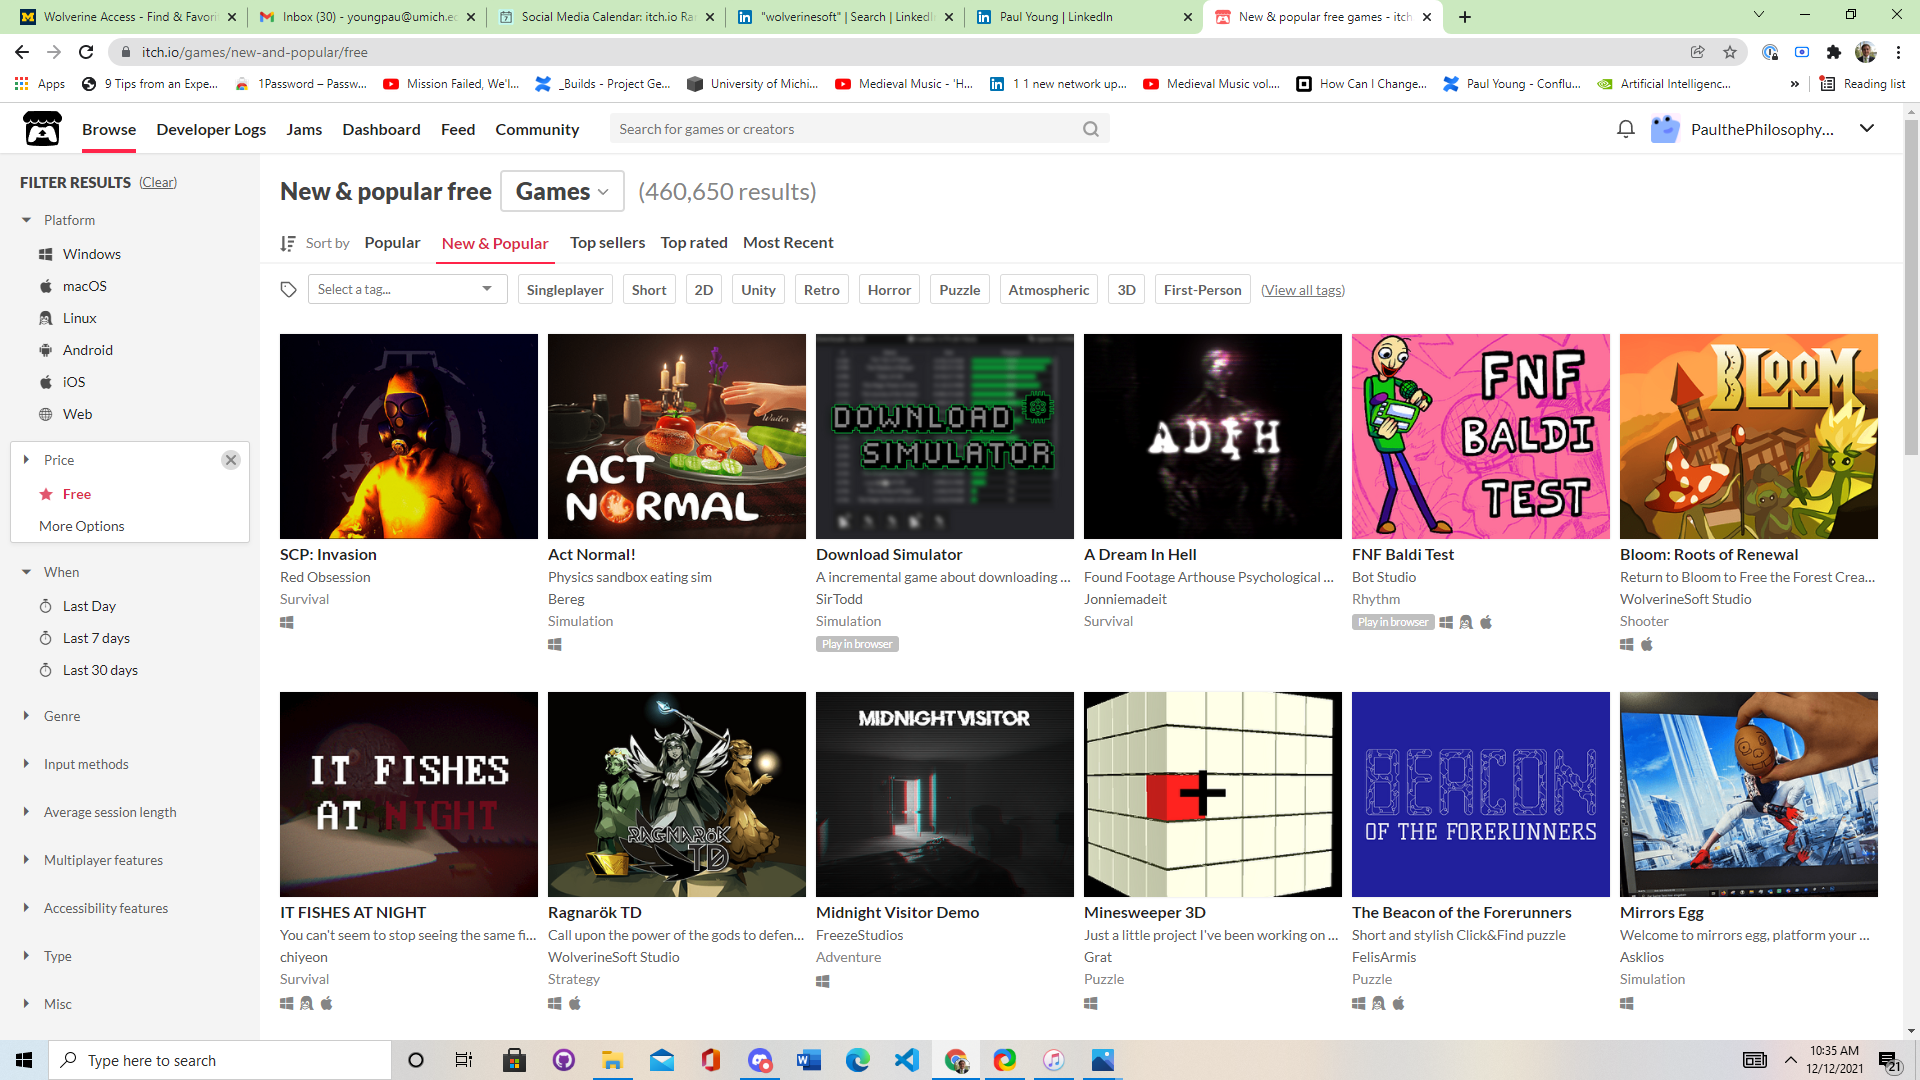Filter games from Last 30 days

point(100,670)
